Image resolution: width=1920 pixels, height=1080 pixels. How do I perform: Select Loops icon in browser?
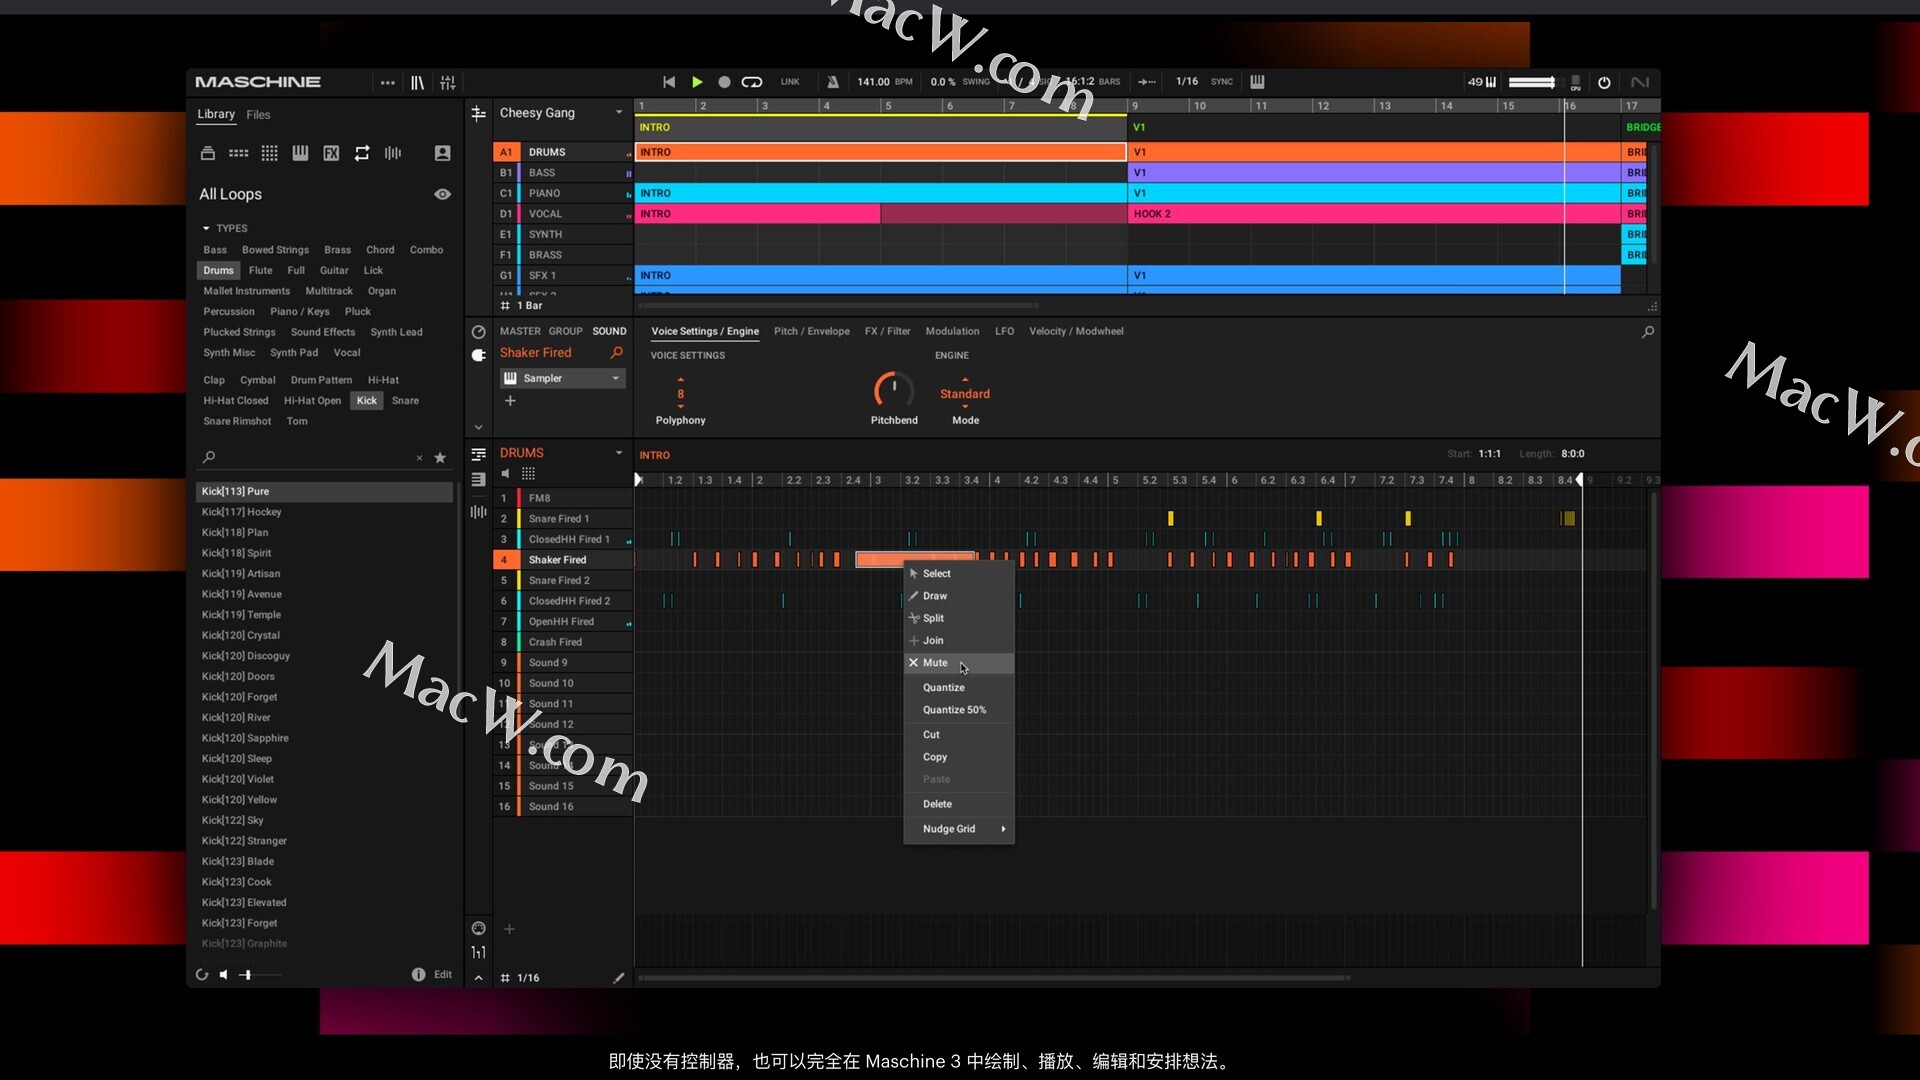click(x=362, y=153)
